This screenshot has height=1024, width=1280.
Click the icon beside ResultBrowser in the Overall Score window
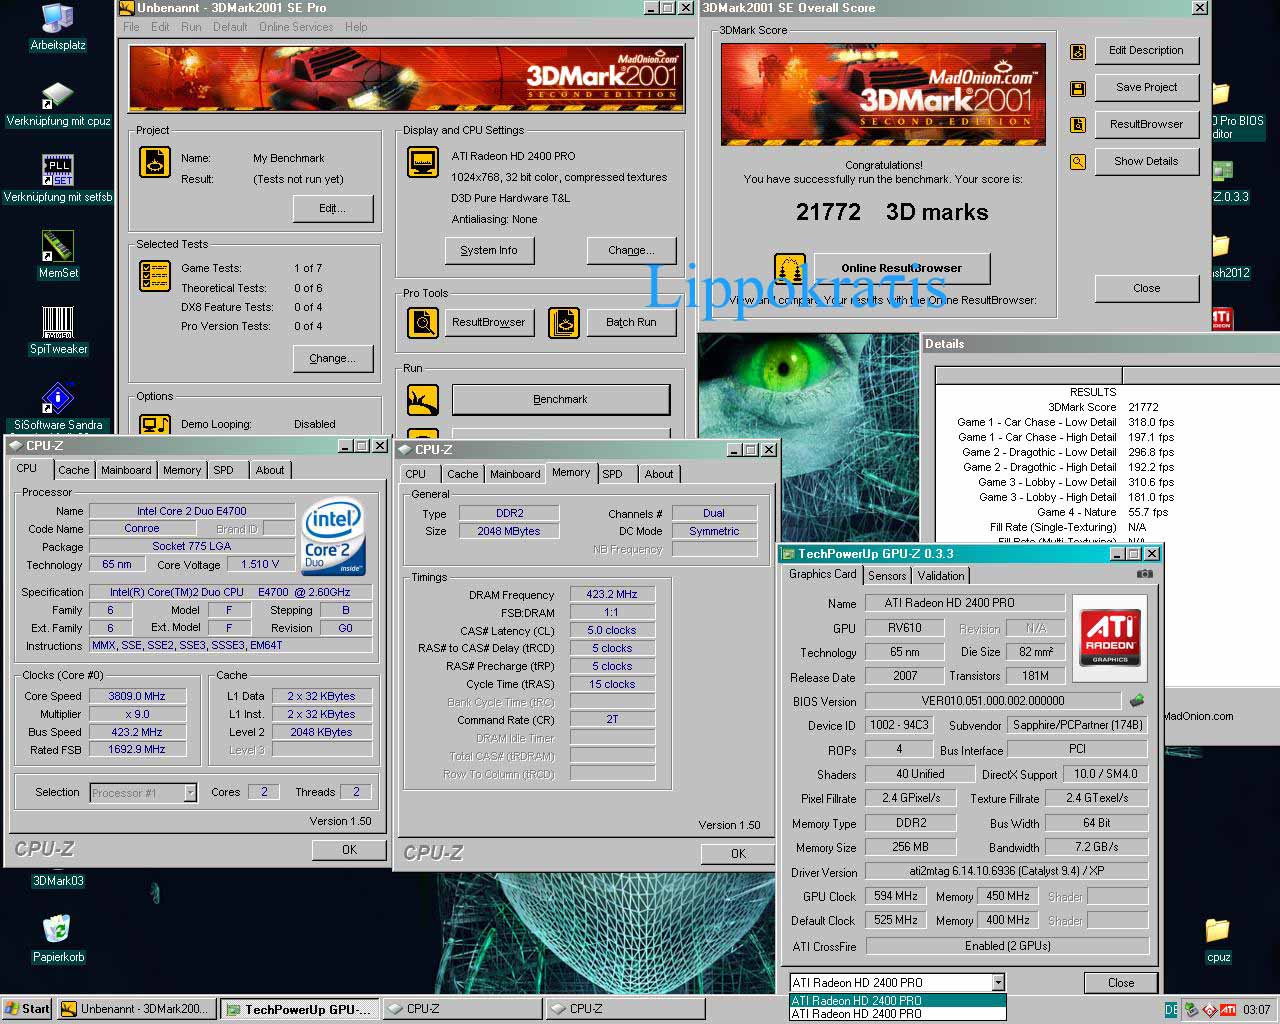[1078, 125]
